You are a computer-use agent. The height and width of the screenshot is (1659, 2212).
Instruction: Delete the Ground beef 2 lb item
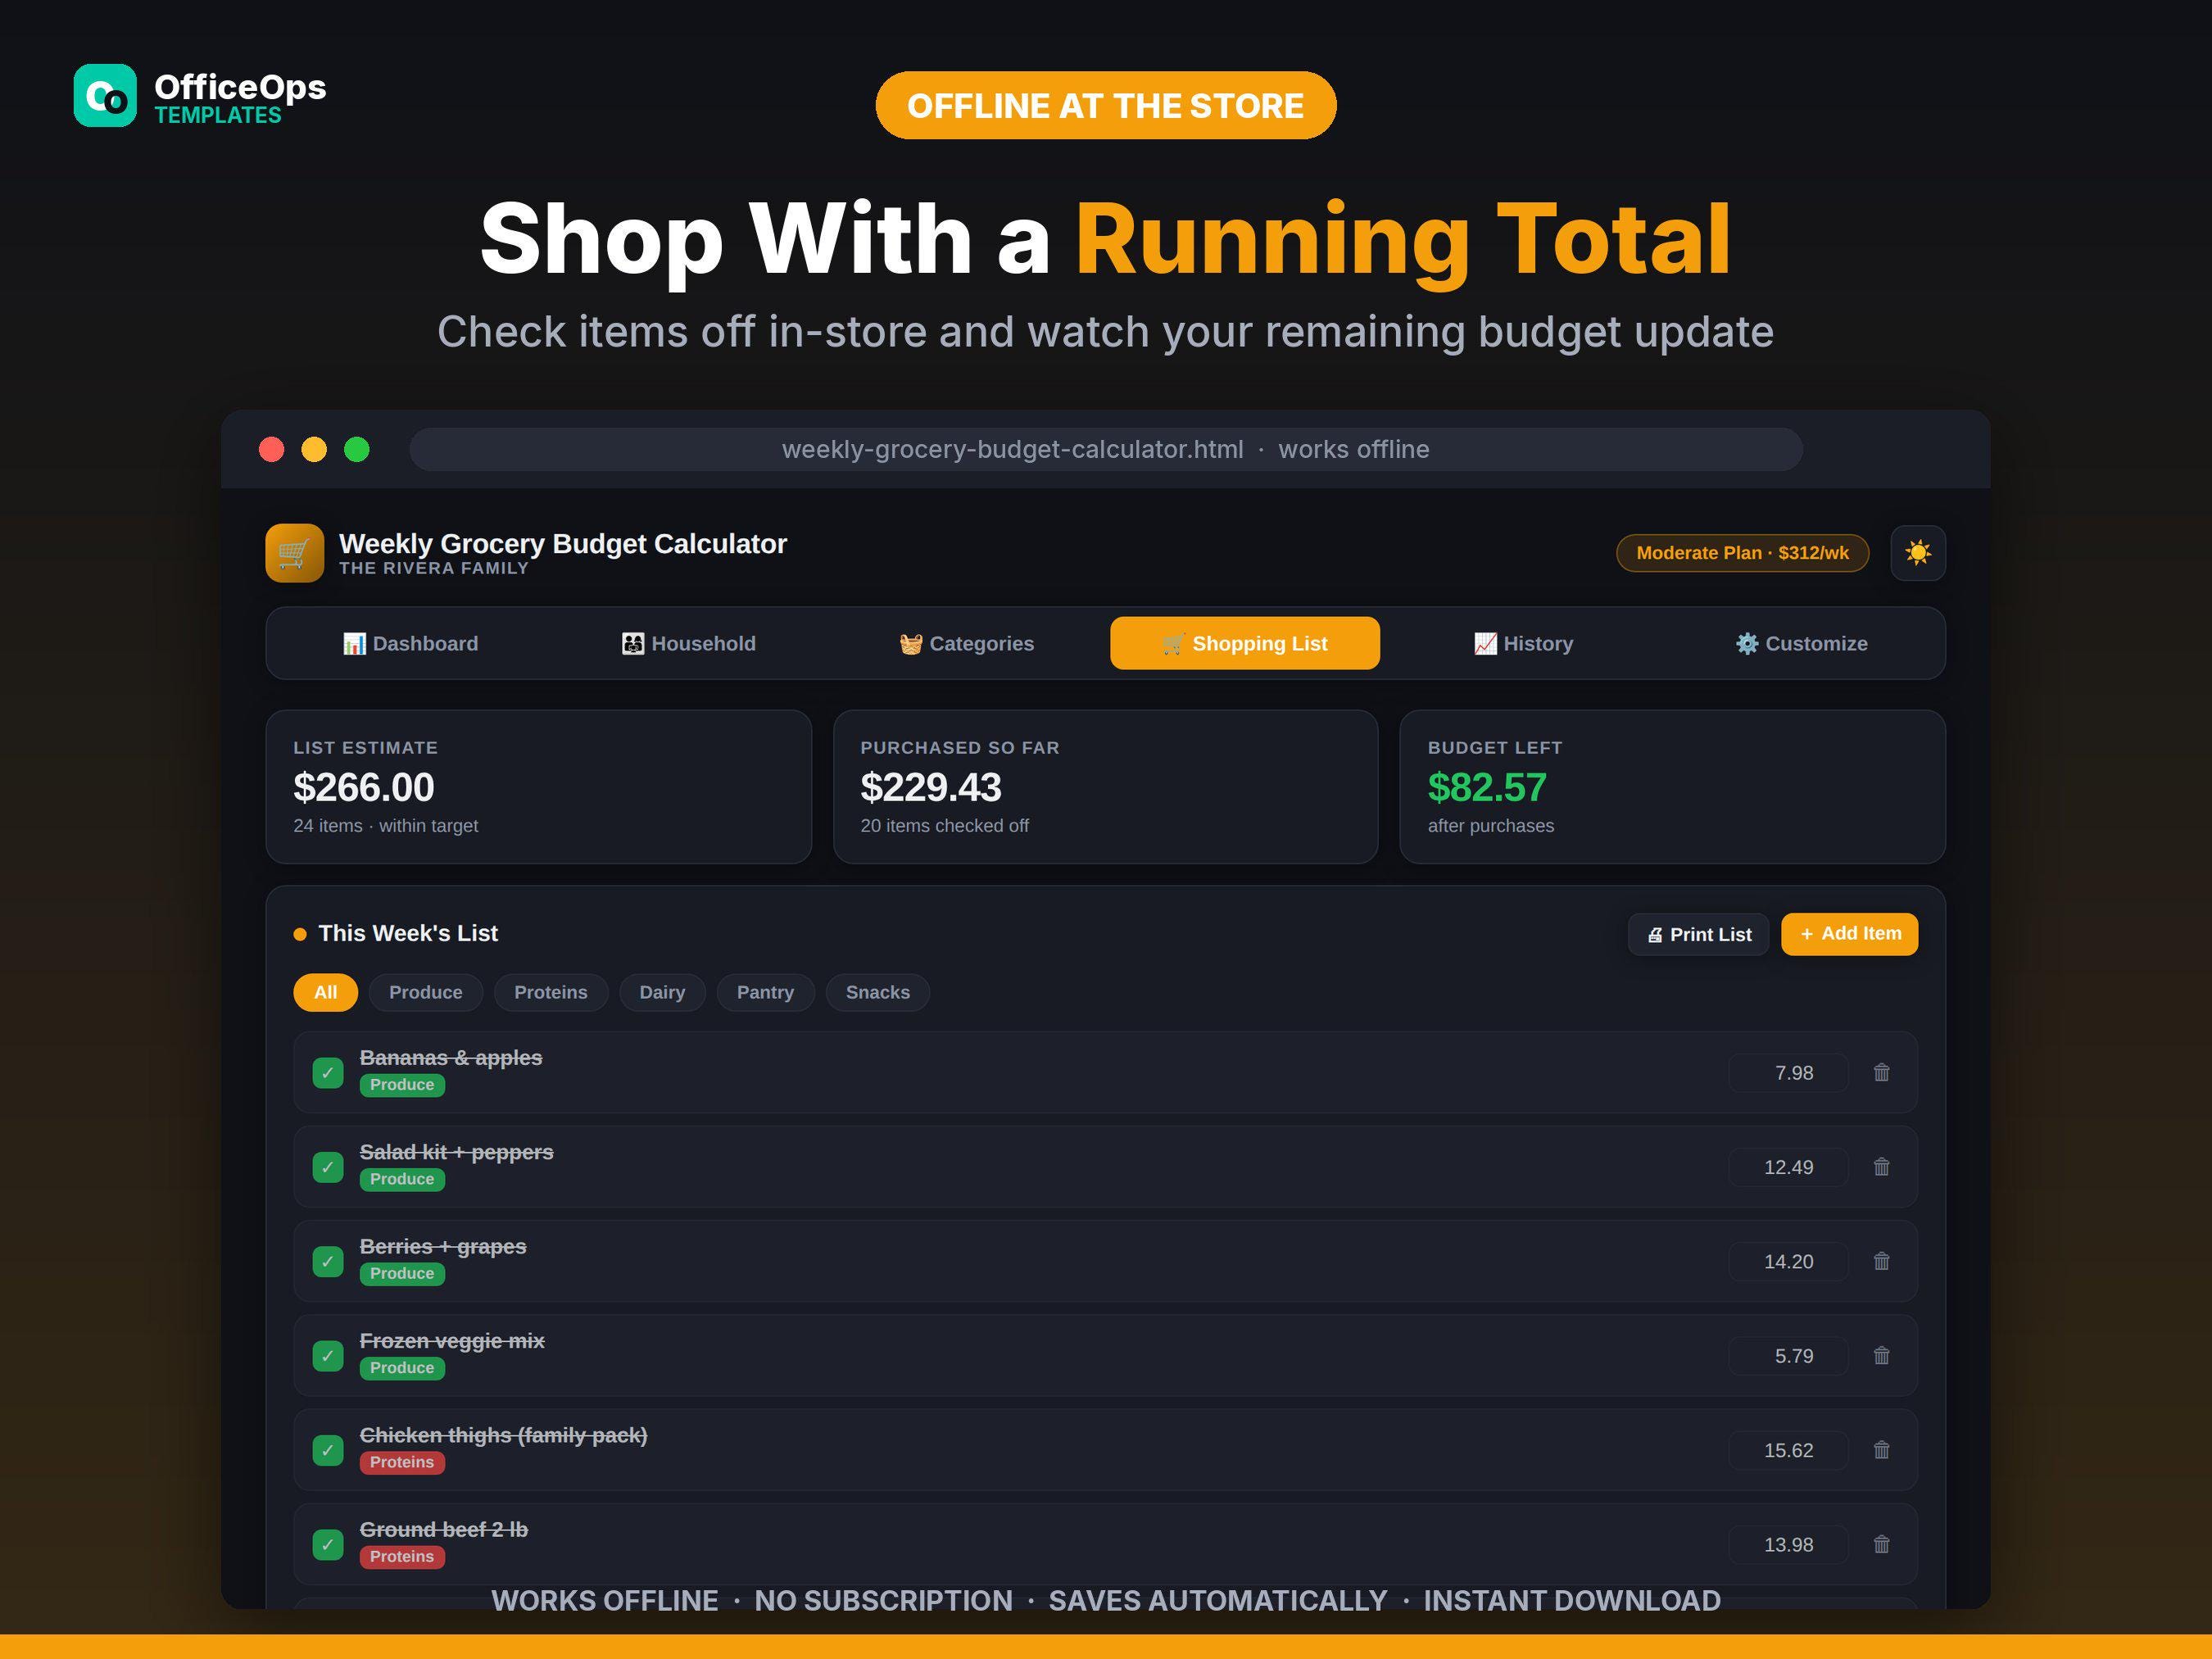[x=1881, y=1544]
